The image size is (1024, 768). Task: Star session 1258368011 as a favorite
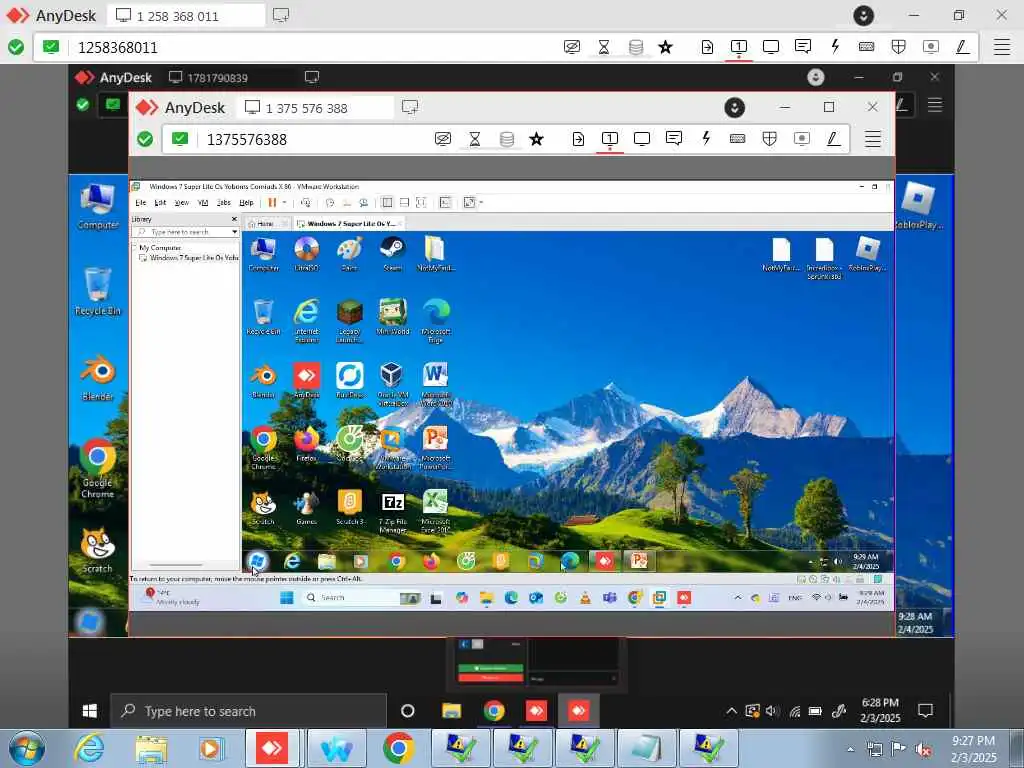tap(665, 47)
